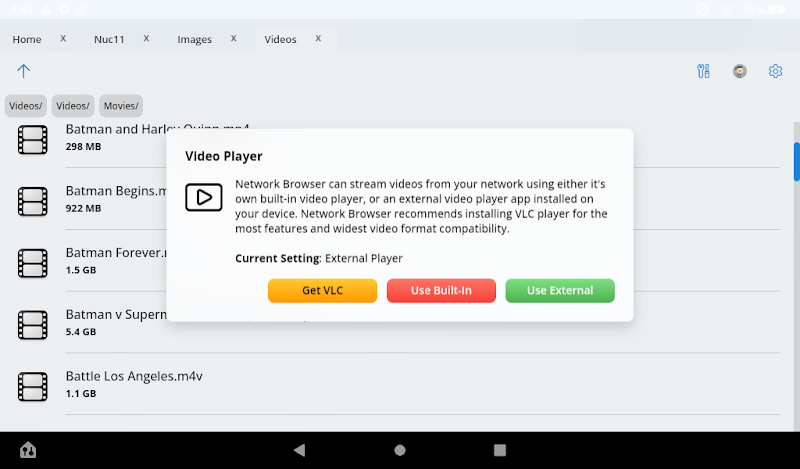Viewport: 800px width, 469px height.
Task: Open the user avatar profile
Action: click(x=739, y=71)
